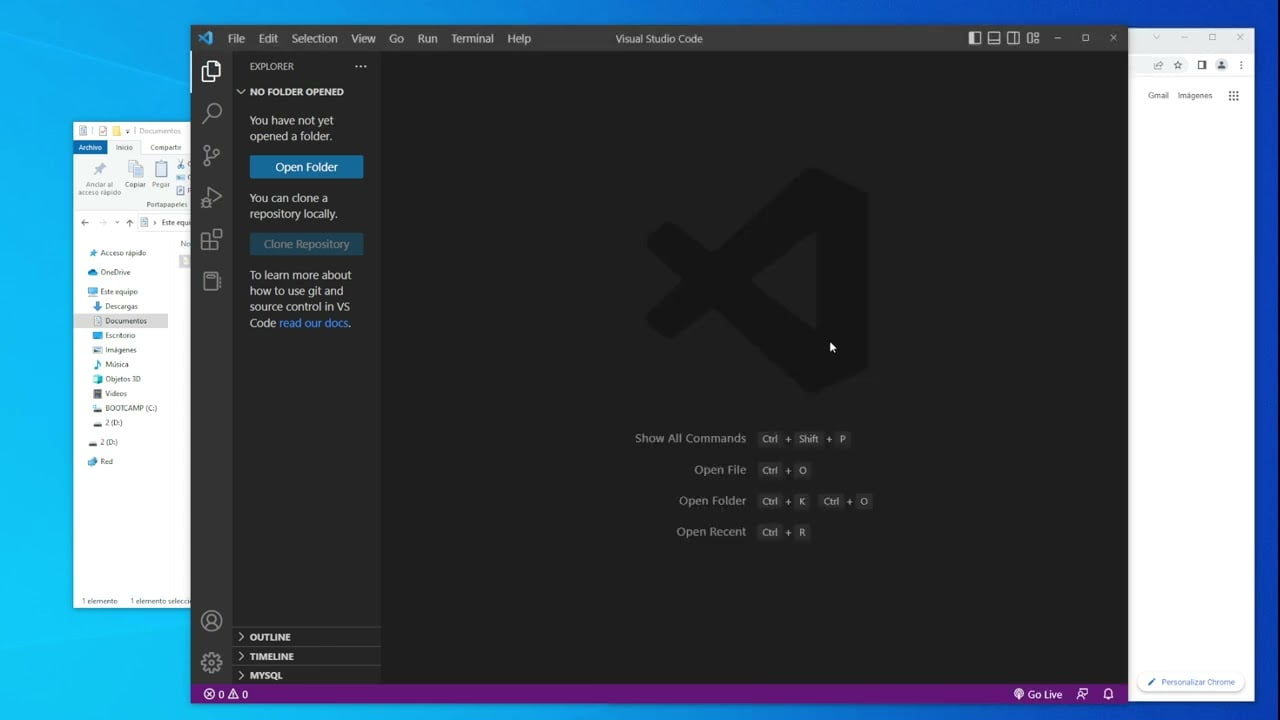Open the Search panel in the activity bar
The image size is (1280, 720).
coord(211,113)
